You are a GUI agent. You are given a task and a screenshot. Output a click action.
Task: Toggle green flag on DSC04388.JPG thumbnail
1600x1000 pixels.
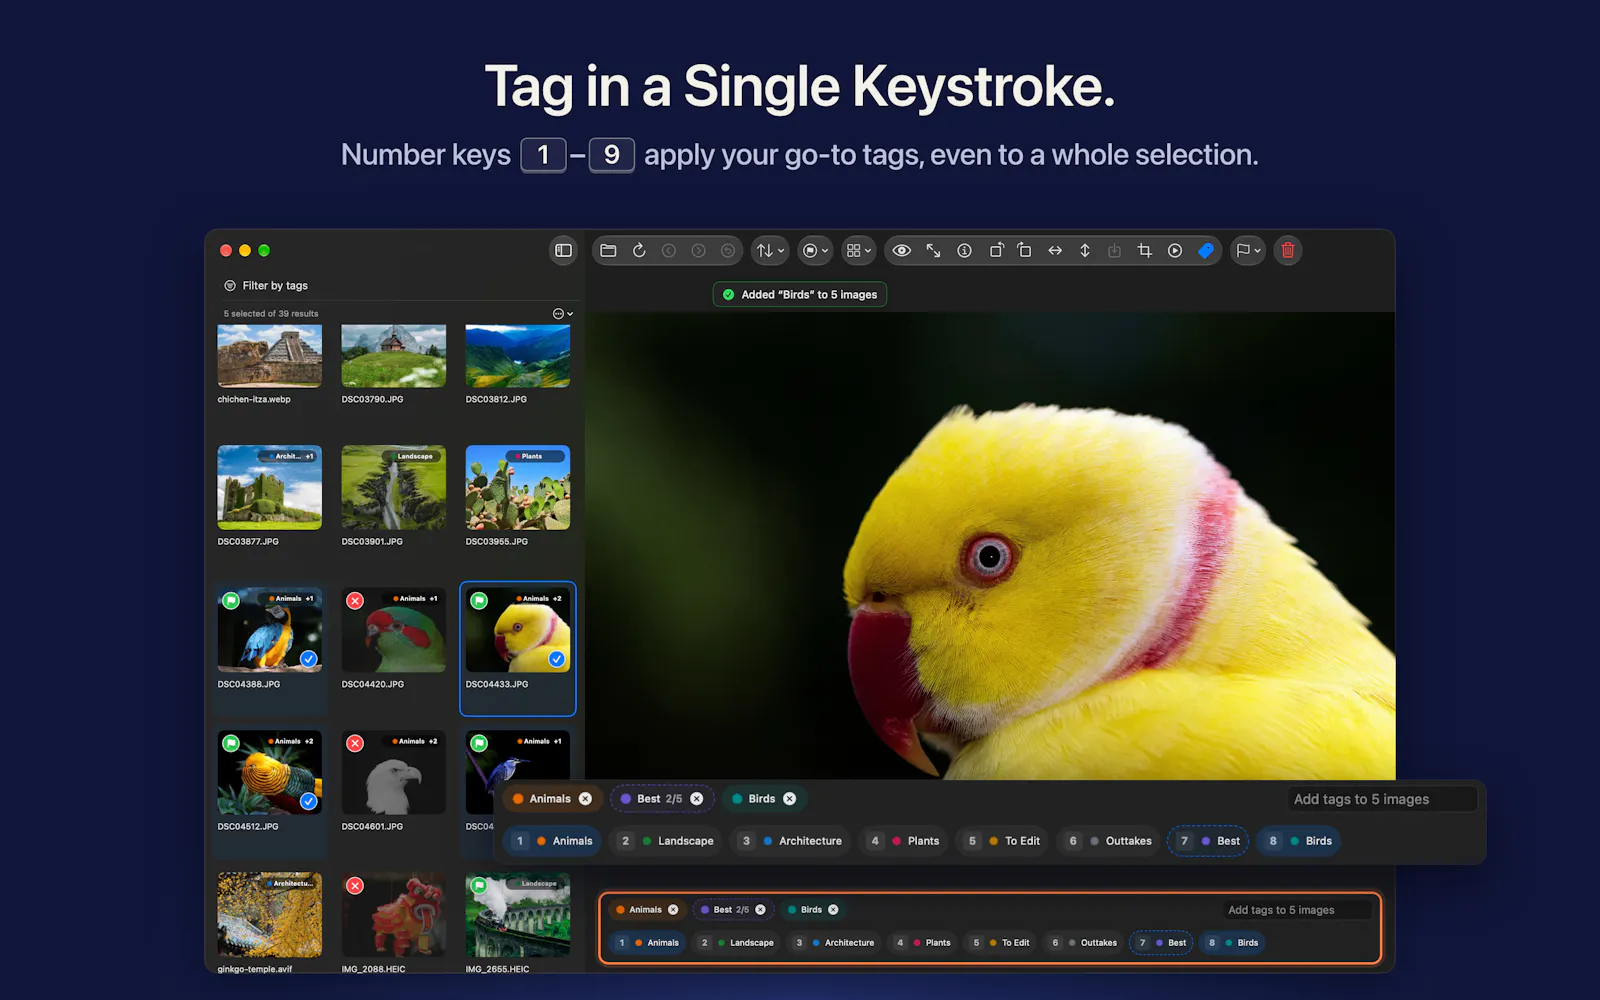[x=231, y=600]
